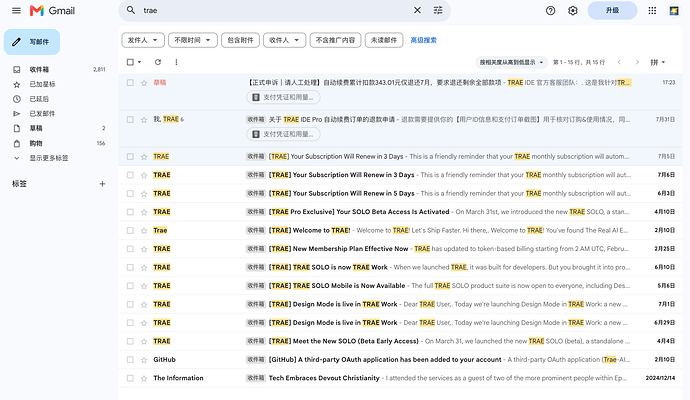Click 收件箱 tag on New Membership Plan row
The image size is (690, 400).
pyautogui.click(x=256, y=249)
